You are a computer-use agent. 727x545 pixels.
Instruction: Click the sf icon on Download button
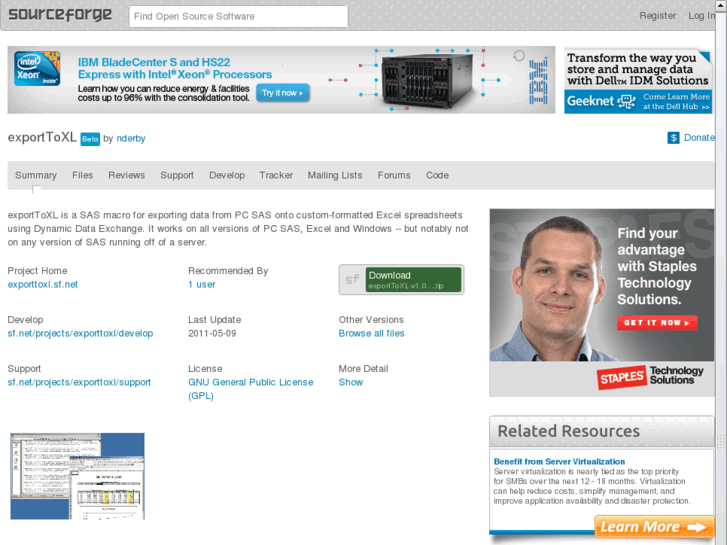tap(352, 280)
